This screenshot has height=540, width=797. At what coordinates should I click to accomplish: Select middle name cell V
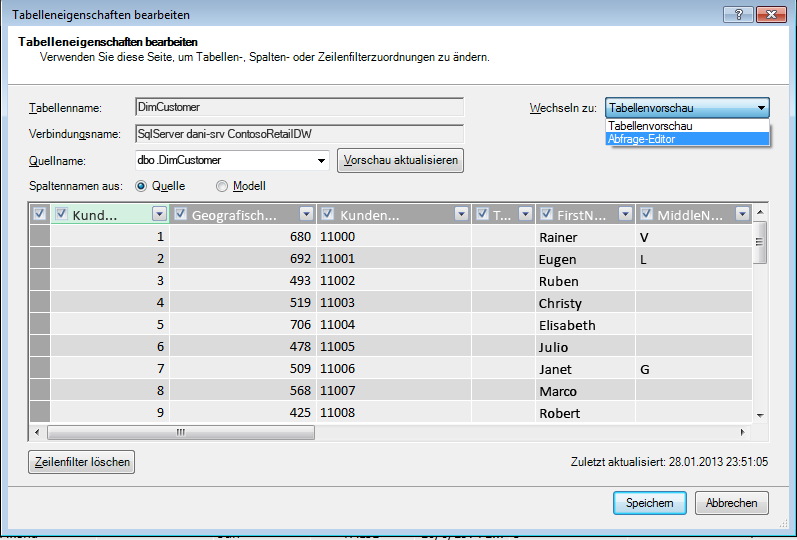point(694,236)
